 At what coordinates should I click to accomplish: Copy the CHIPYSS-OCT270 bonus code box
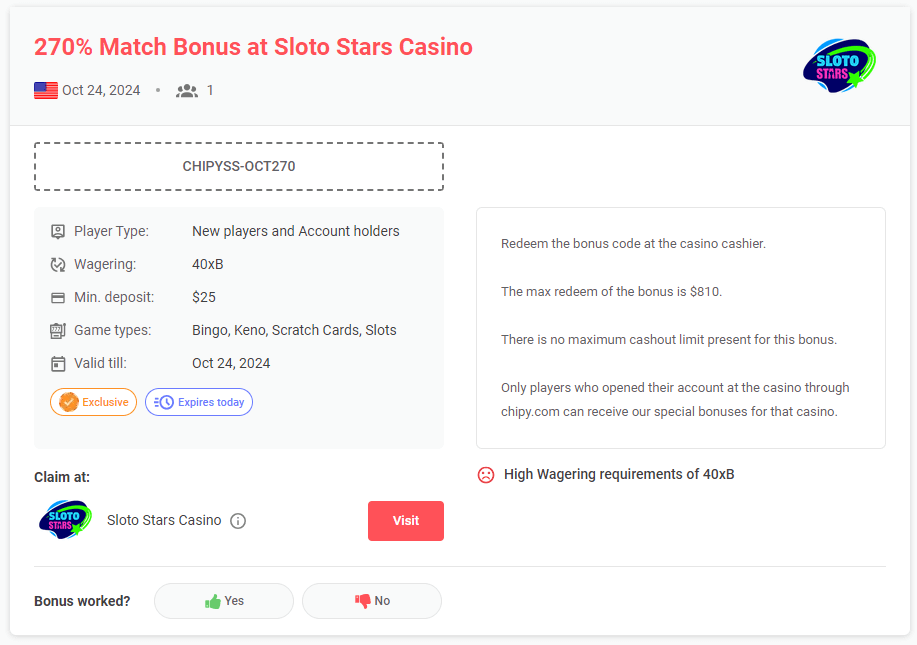pyautogui.click(x=239, y=166)
